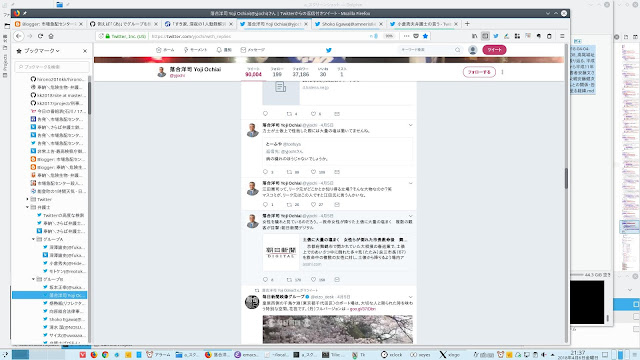This screenshot has width=640, height=360.
Task: Reload the current Twitter page
Action: click(40, 36)
